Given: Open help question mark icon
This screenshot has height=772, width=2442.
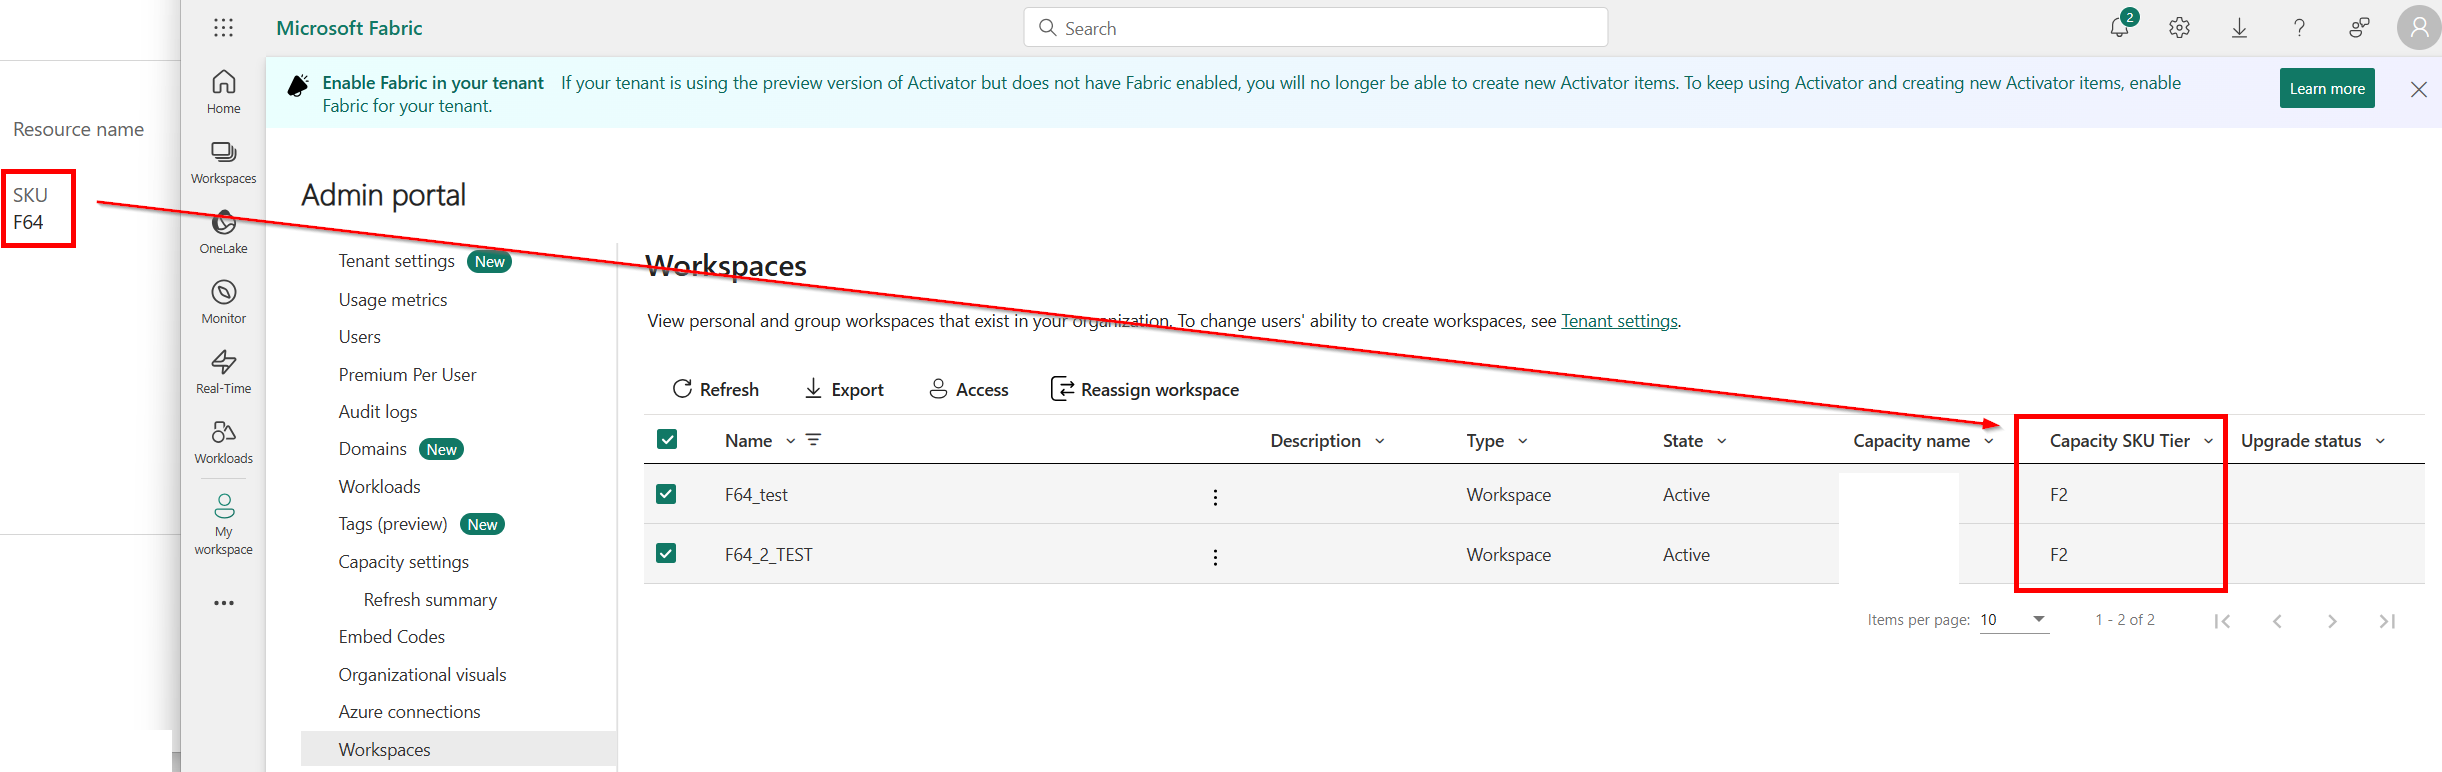Looking at the screenshot, I should [x=2300, y=28].
